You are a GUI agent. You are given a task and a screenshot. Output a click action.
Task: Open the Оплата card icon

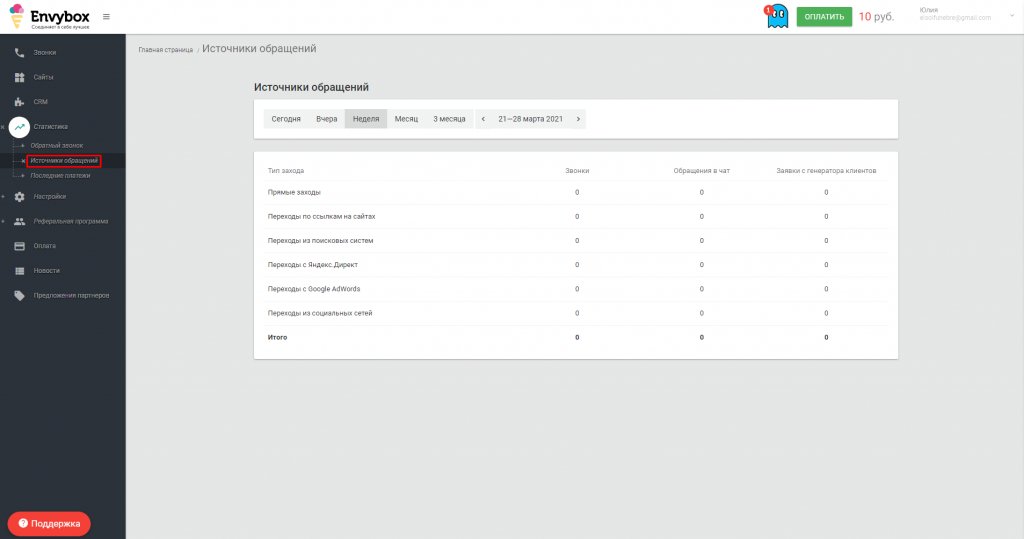20,246
